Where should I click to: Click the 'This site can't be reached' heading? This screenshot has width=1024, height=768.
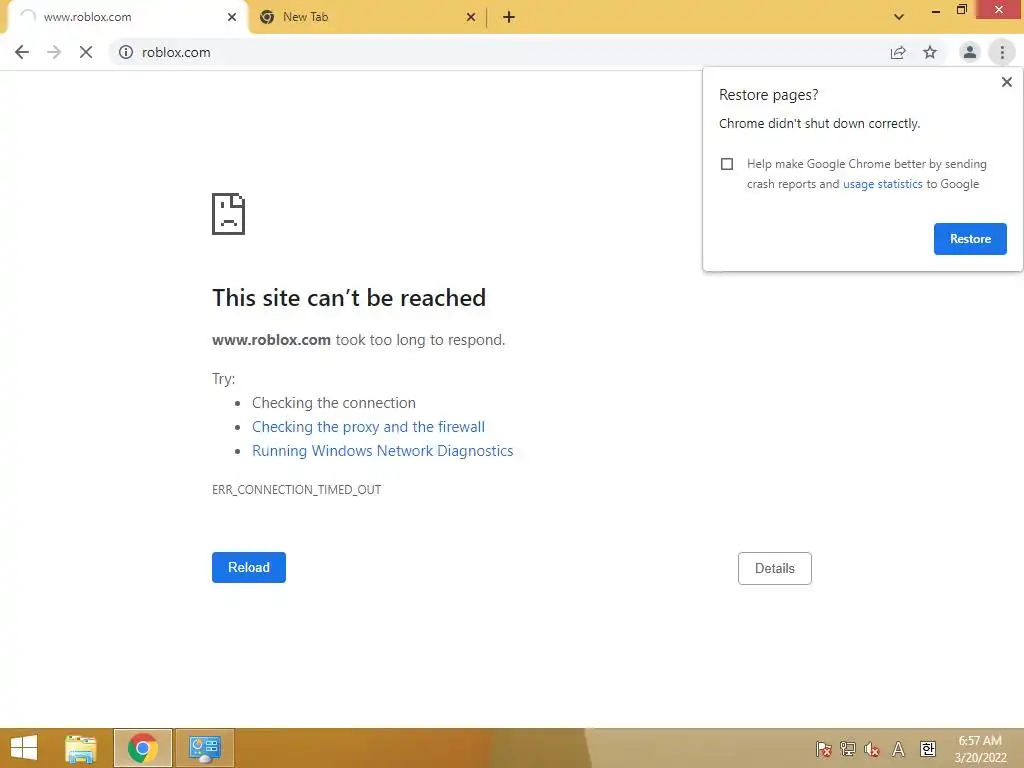point(349,298)
